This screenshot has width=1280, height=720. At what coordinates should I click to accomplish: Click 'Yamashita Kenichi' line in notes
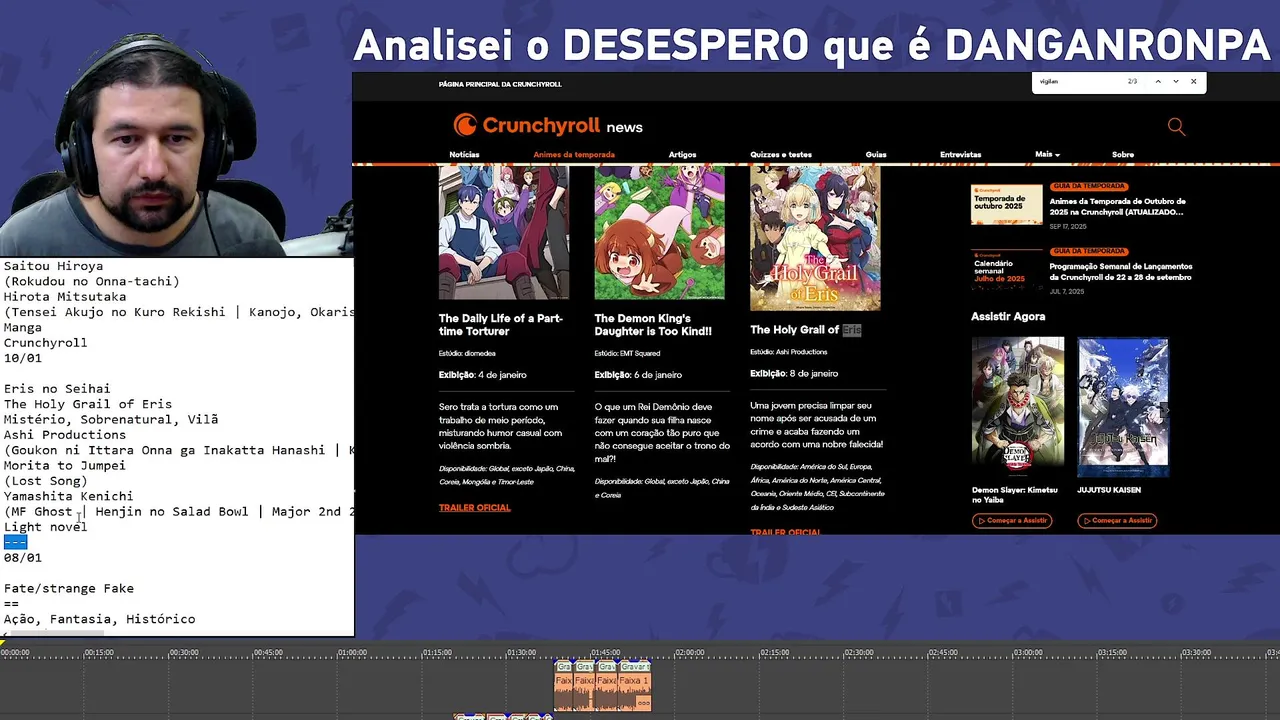pos(68,496)
